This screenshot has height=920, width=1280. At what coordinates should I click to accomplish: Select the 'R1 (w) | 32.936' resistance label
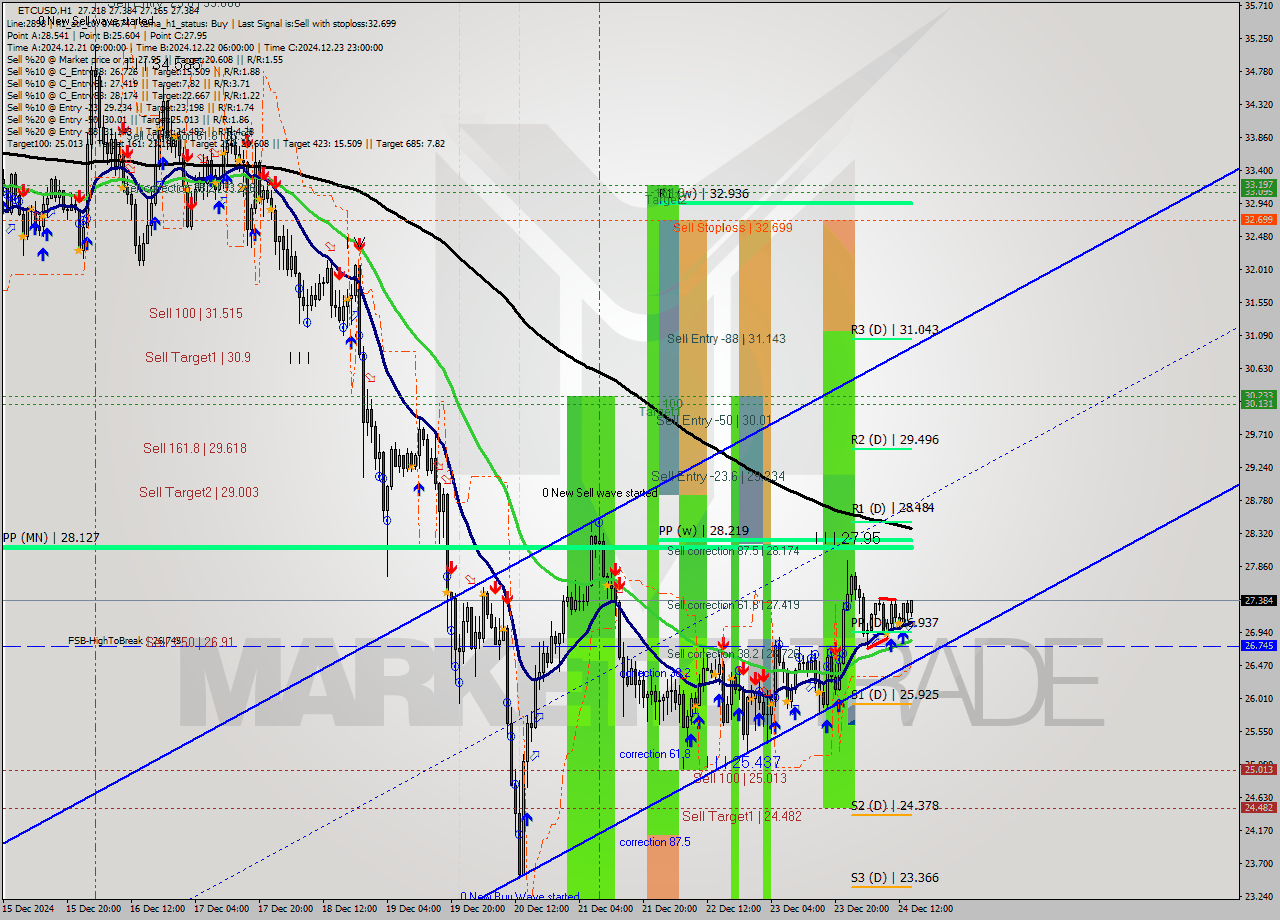(x=704, y=194)
